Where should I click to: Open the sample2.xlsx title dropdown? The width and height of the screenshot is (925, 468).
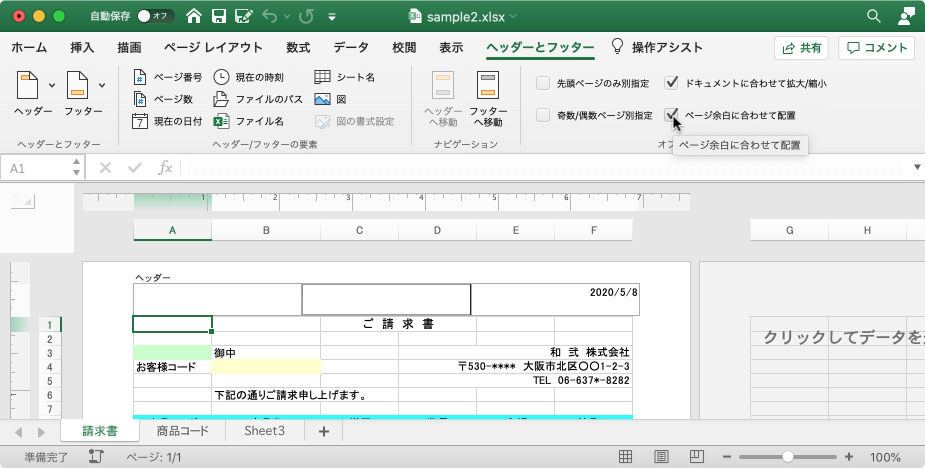(x=513, y=17)
